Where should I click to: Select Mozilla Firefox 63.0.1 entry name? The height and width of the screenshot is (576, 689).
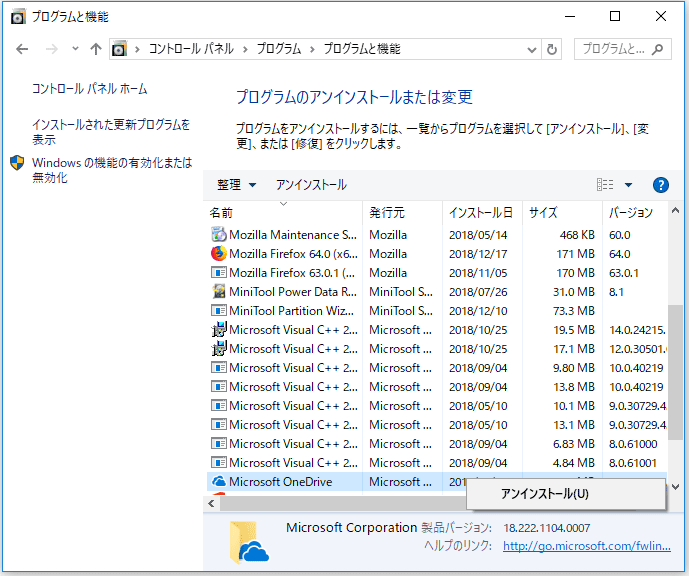coord(292,273)
